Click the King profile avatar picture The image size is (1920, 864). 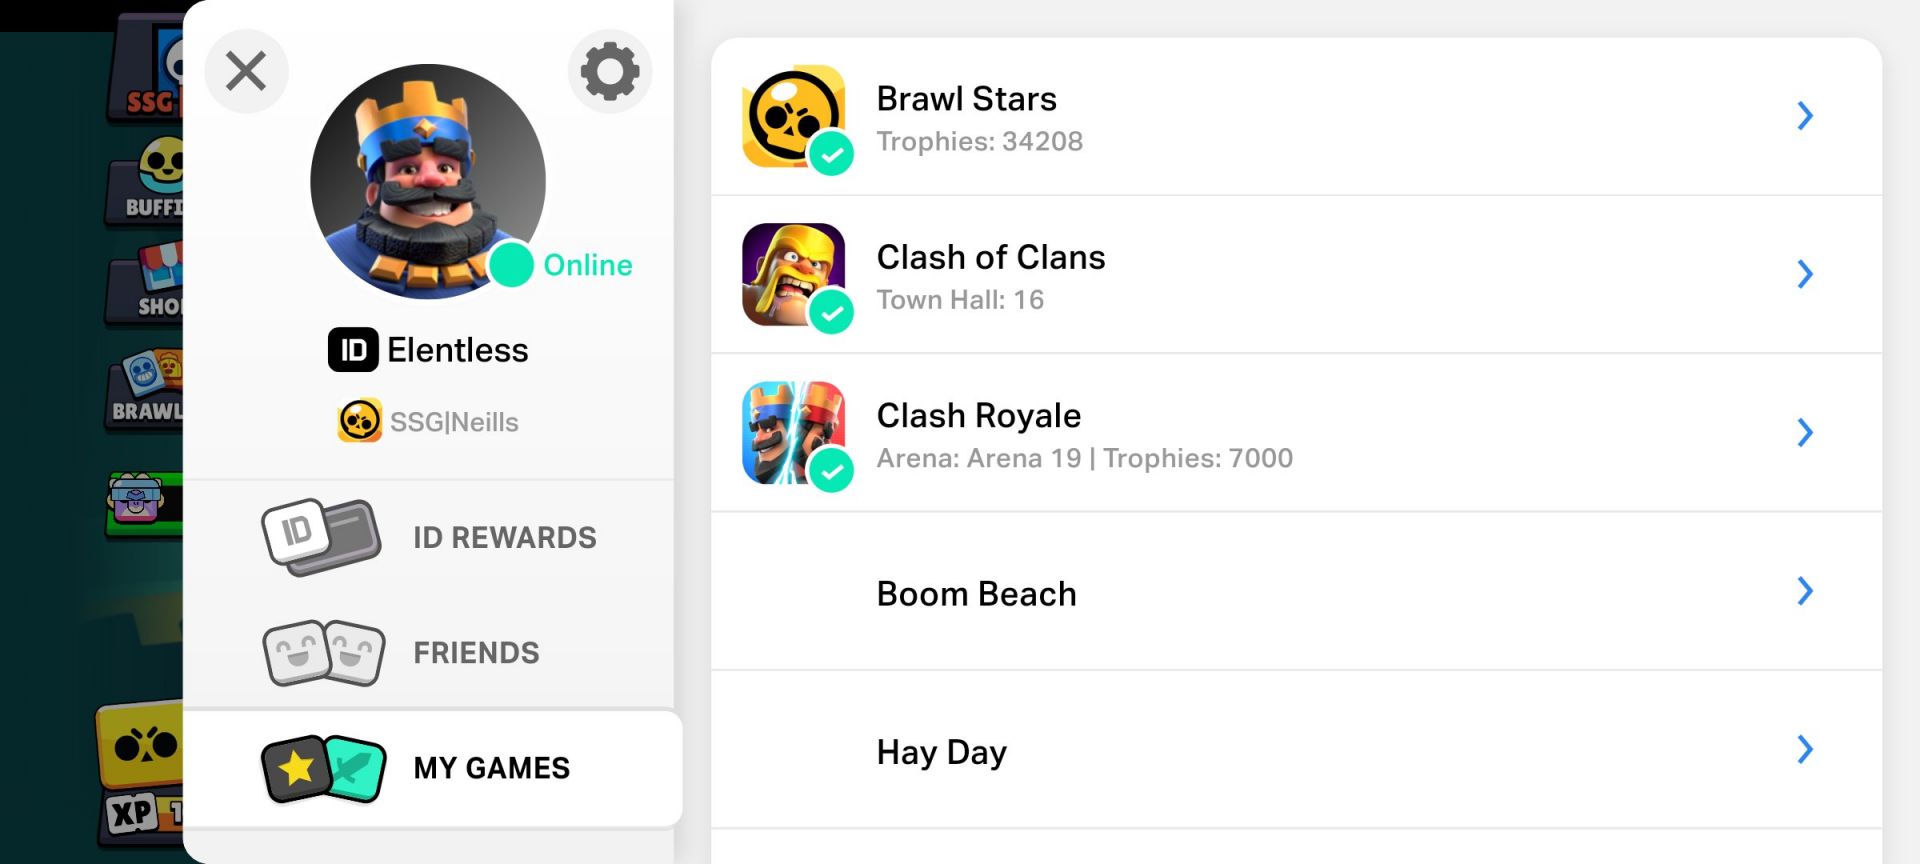pos(427,181)
